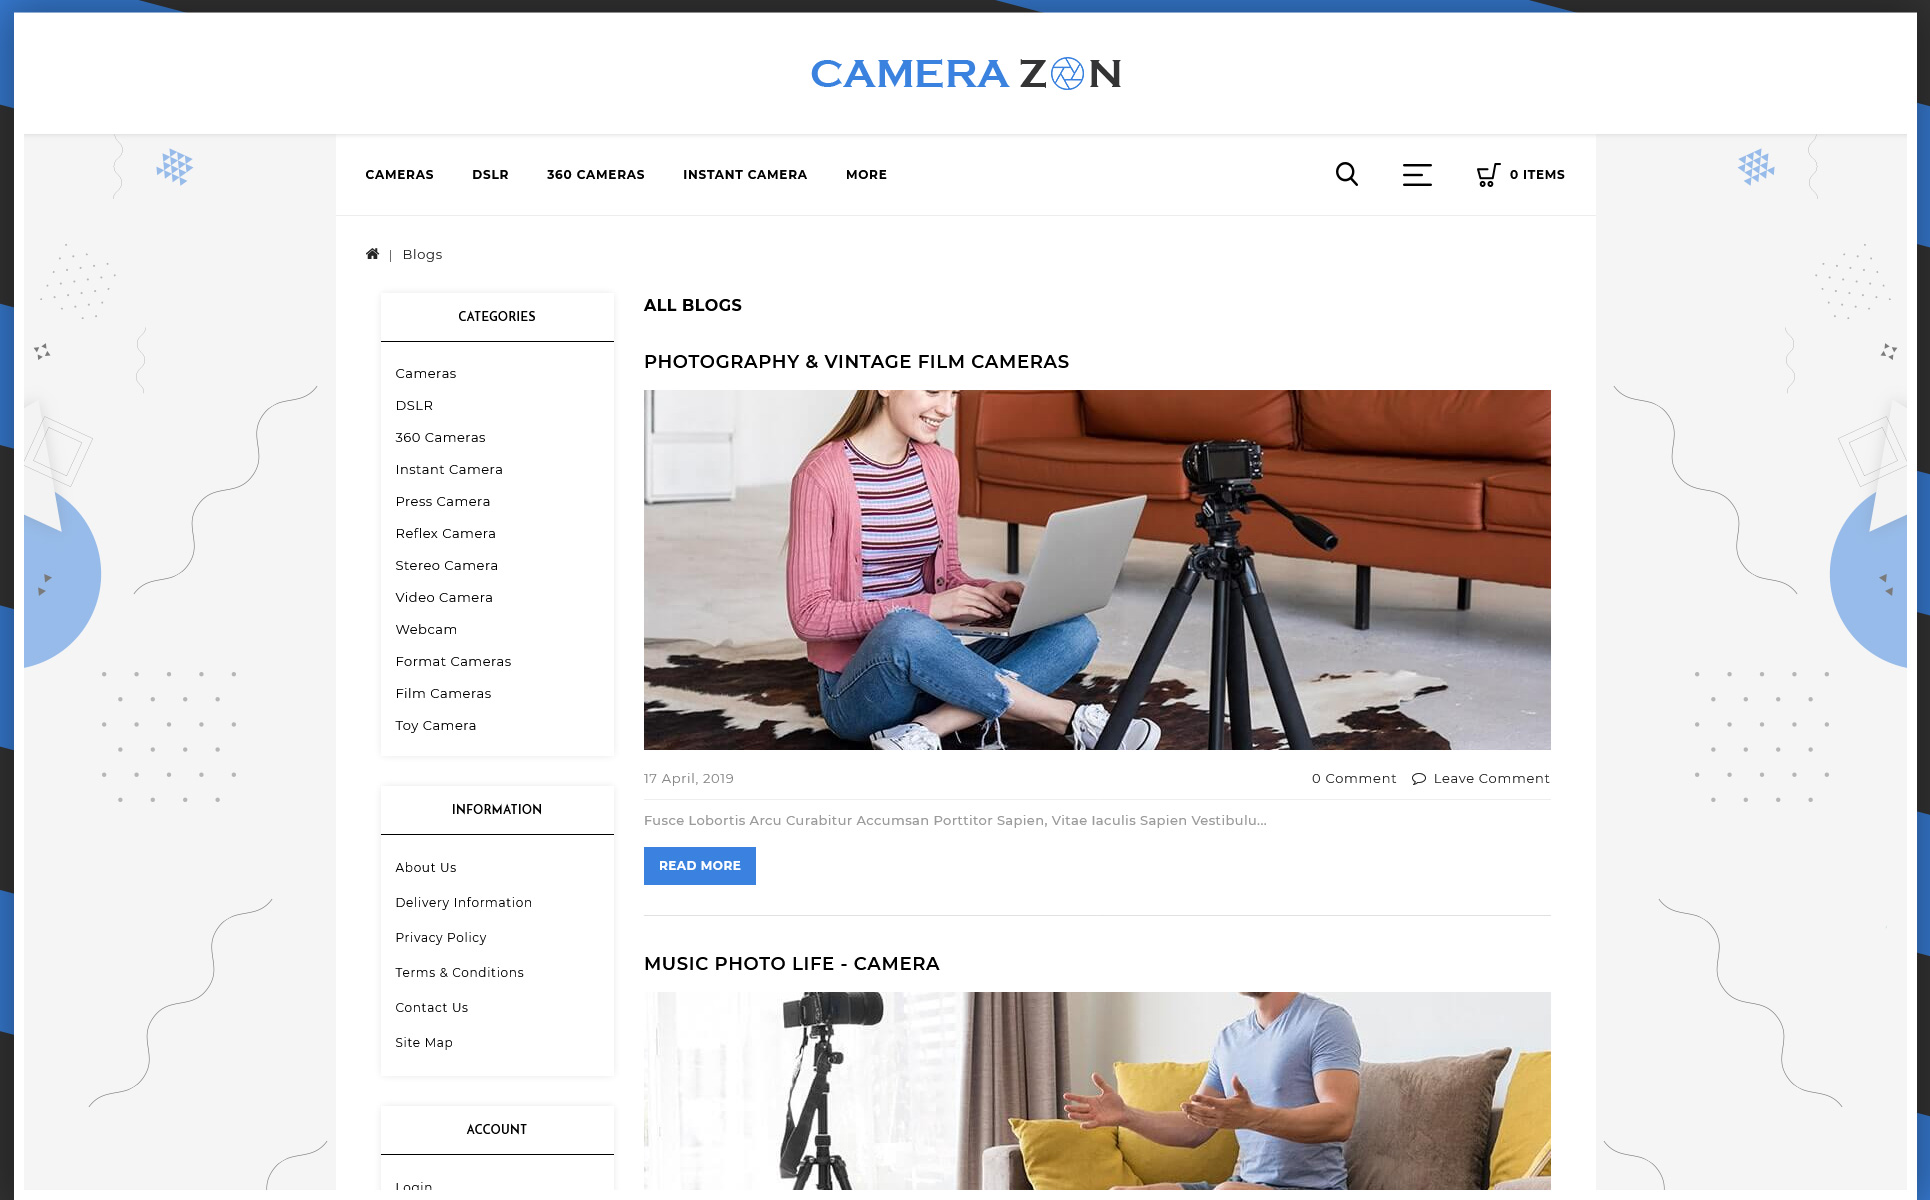The image size is (1930, 1200).
Task: Open the Film Cameras category
Action: coord(443,694)
